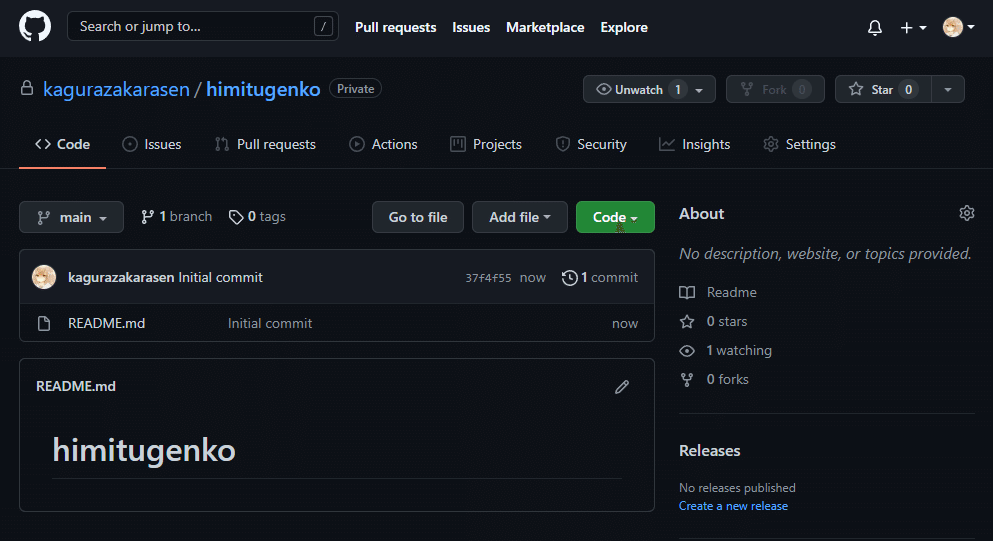Click README.md row file icon

44,324
